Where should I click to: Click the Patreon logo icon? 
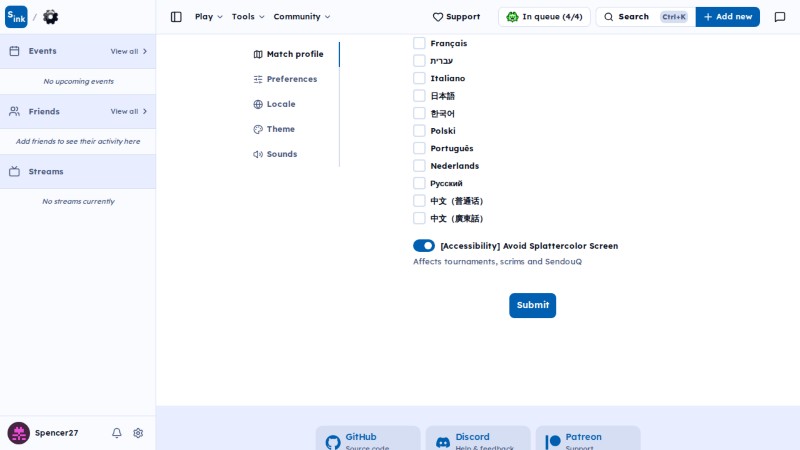pos(553,442)
